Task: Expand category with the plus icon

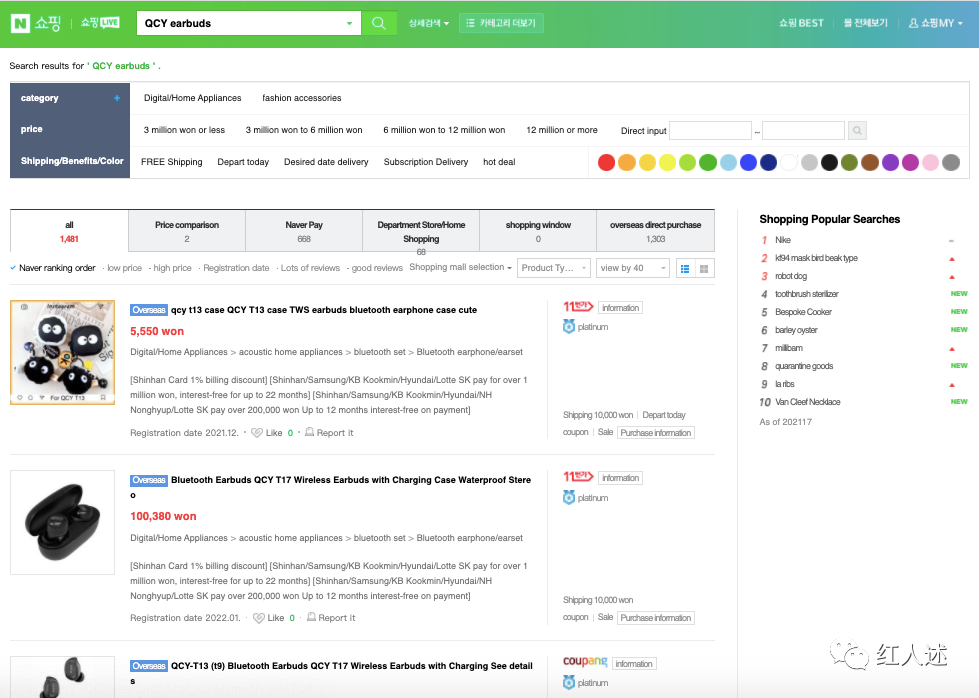Action: 117,98
